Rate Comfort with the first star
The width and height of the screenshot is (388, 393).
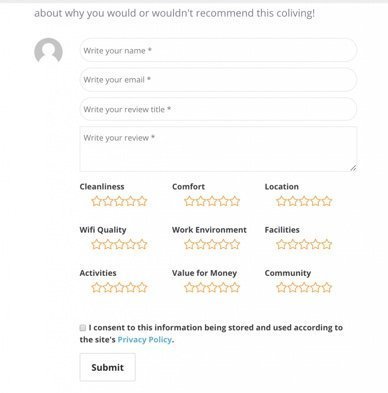coord(189,201)
